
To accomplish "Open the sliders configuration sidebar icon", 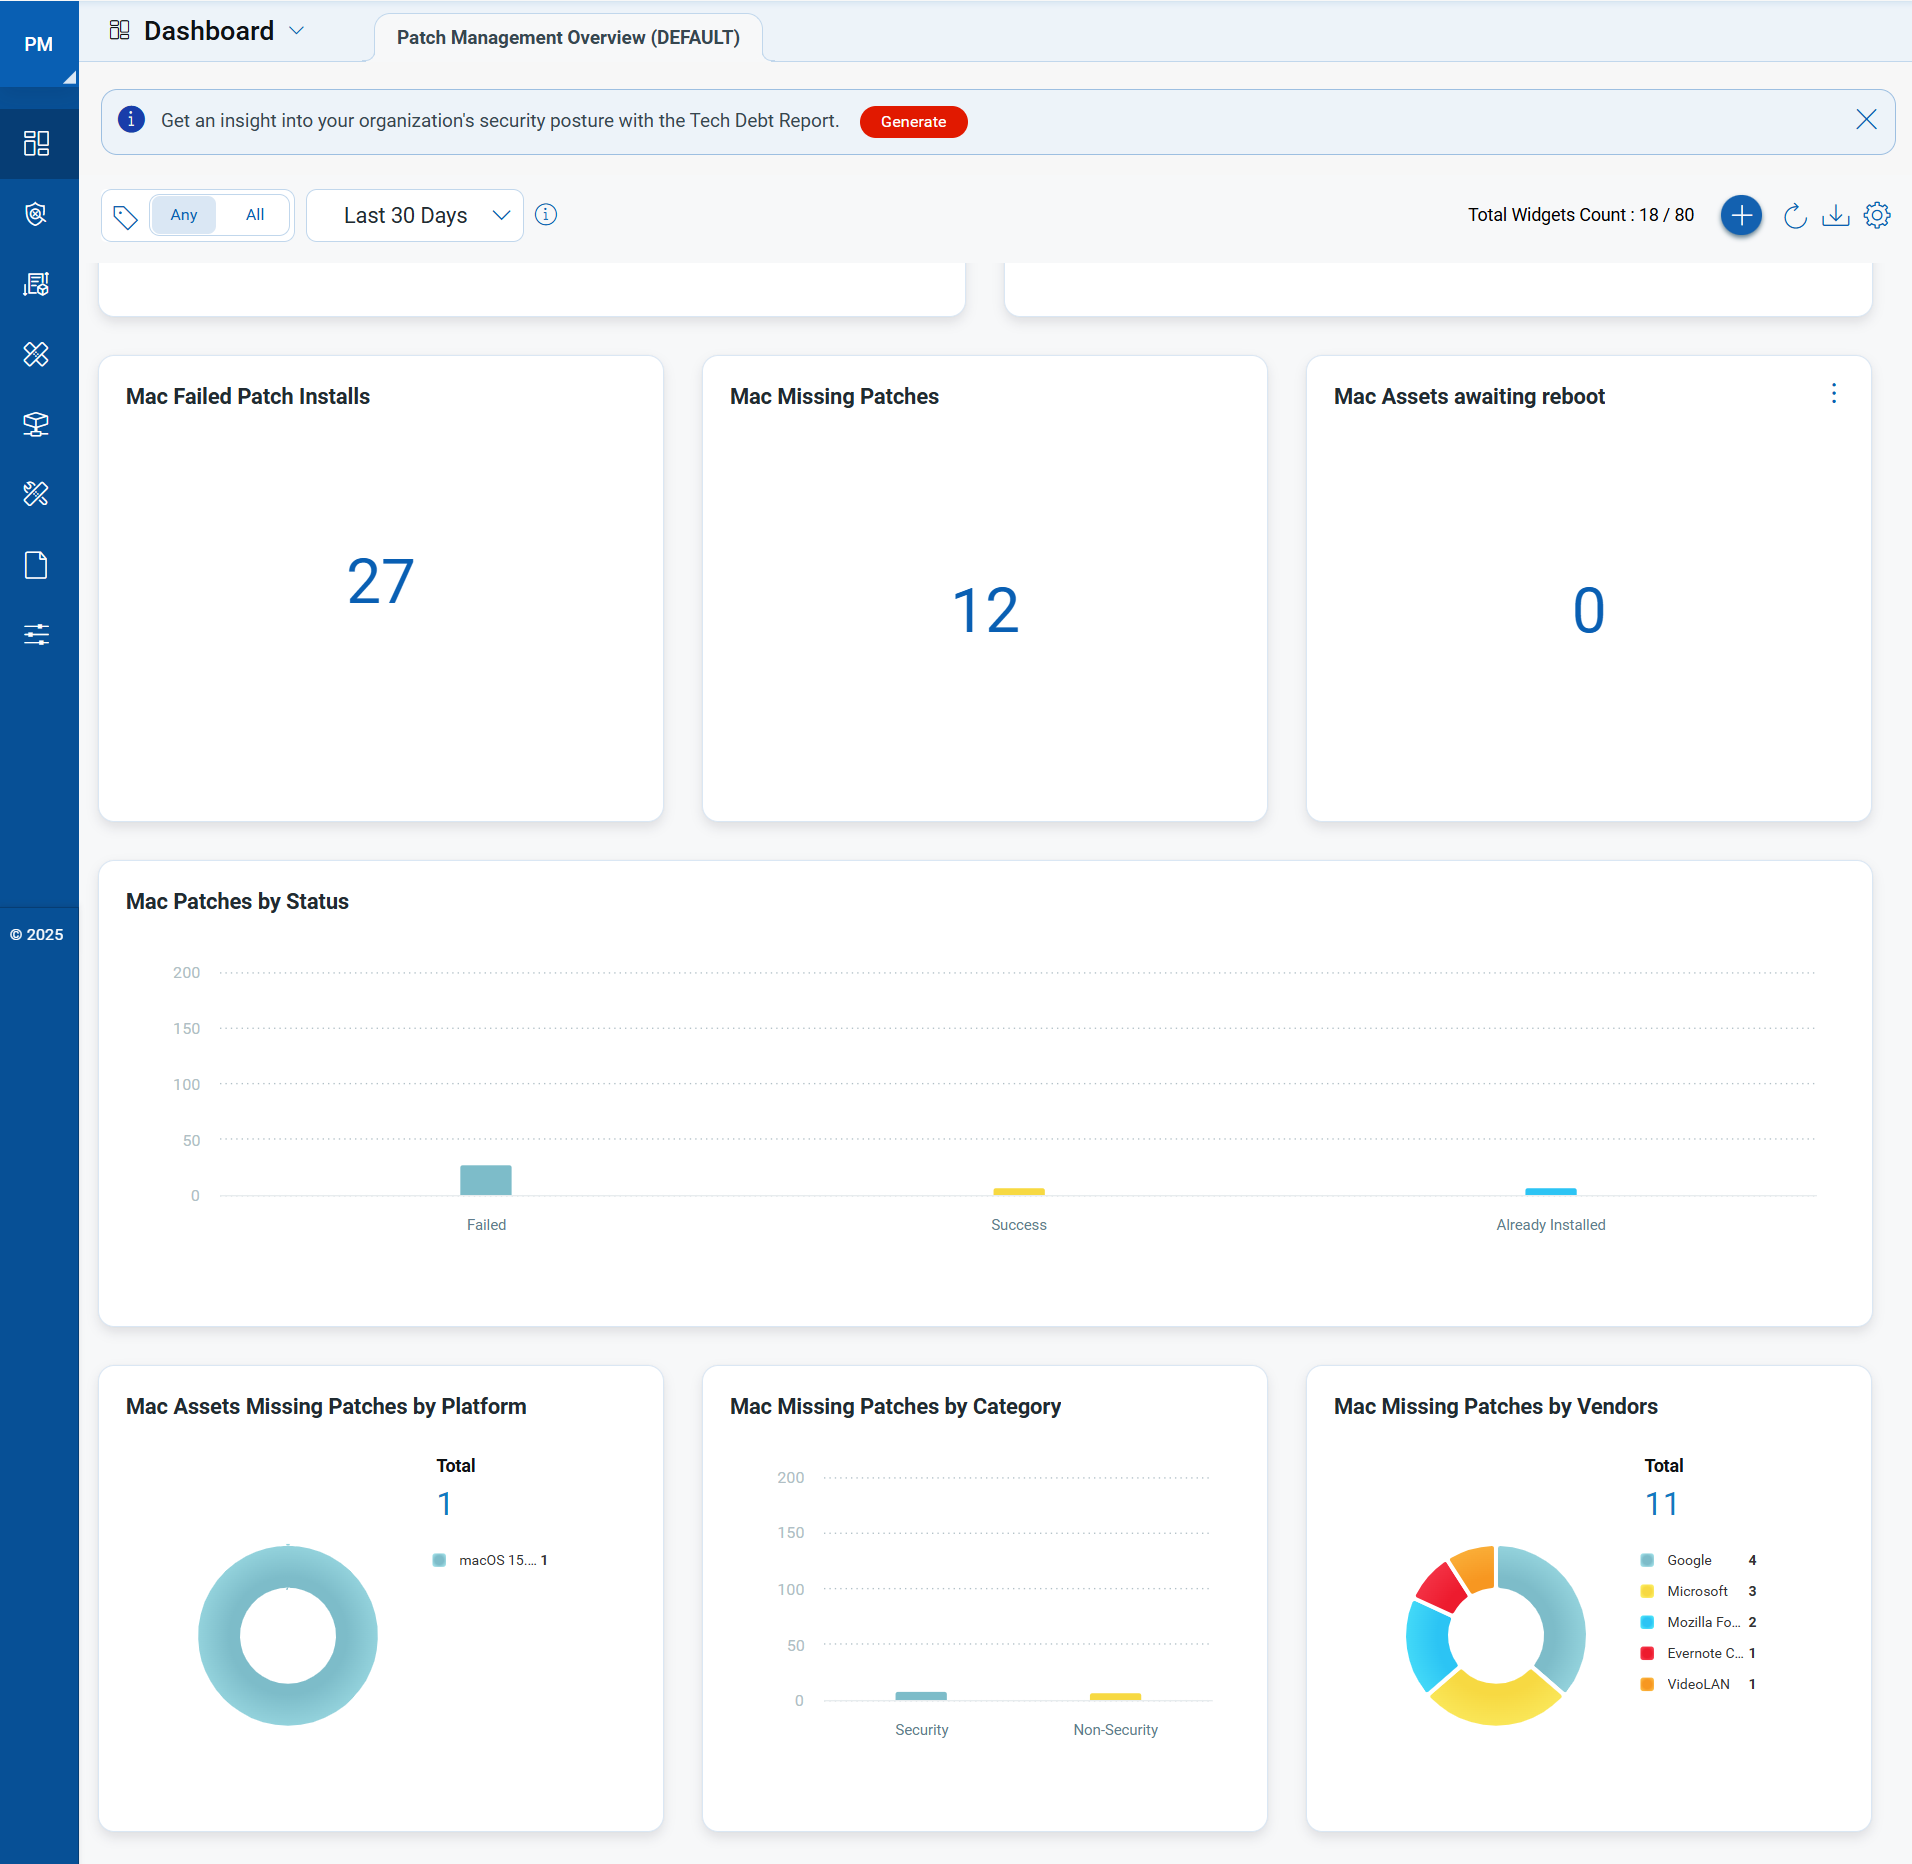I will tap(37, 634).
